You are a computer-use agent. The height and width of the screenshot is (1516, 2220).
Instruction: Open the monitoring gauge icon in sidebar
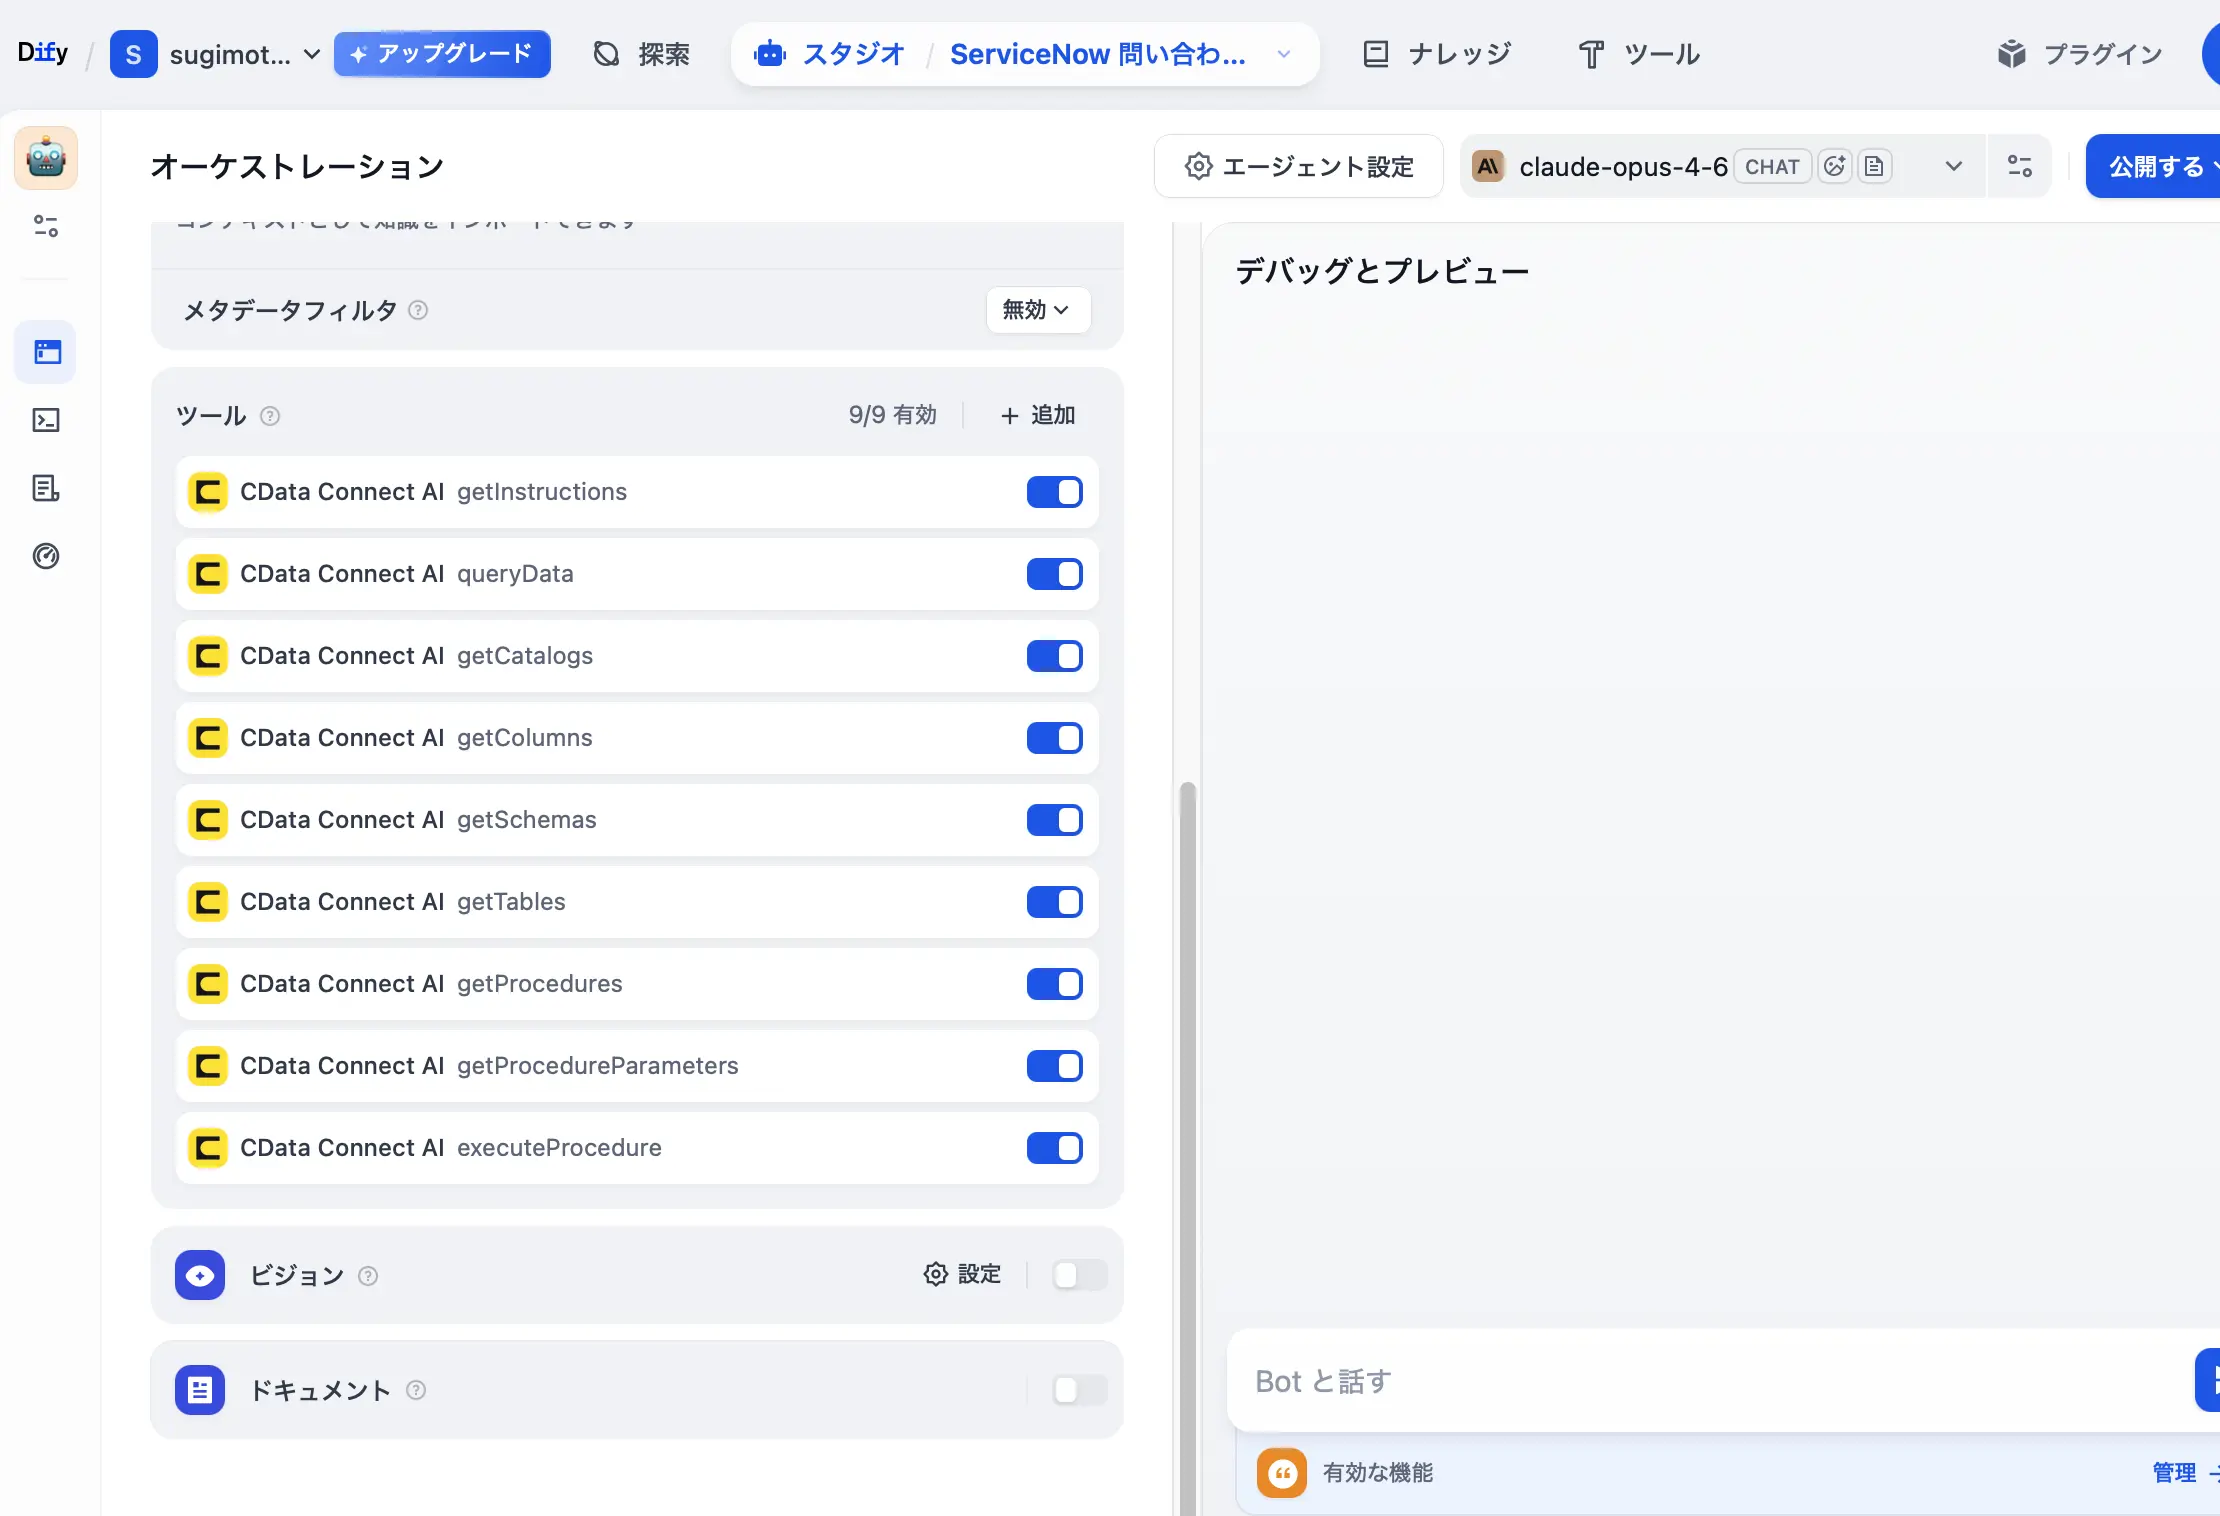point(45,557)
